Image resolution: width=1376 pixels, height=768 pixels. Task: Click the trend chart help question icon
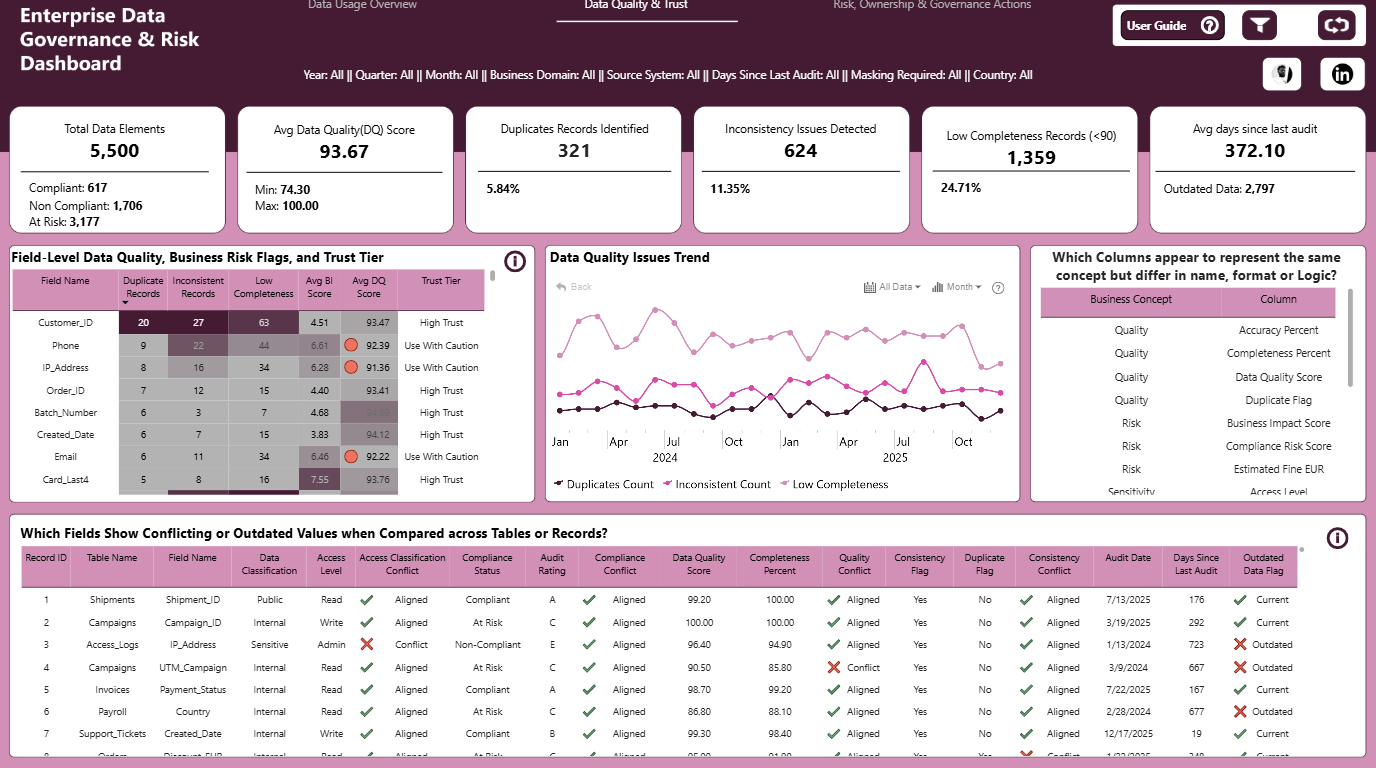pos(997,288)
